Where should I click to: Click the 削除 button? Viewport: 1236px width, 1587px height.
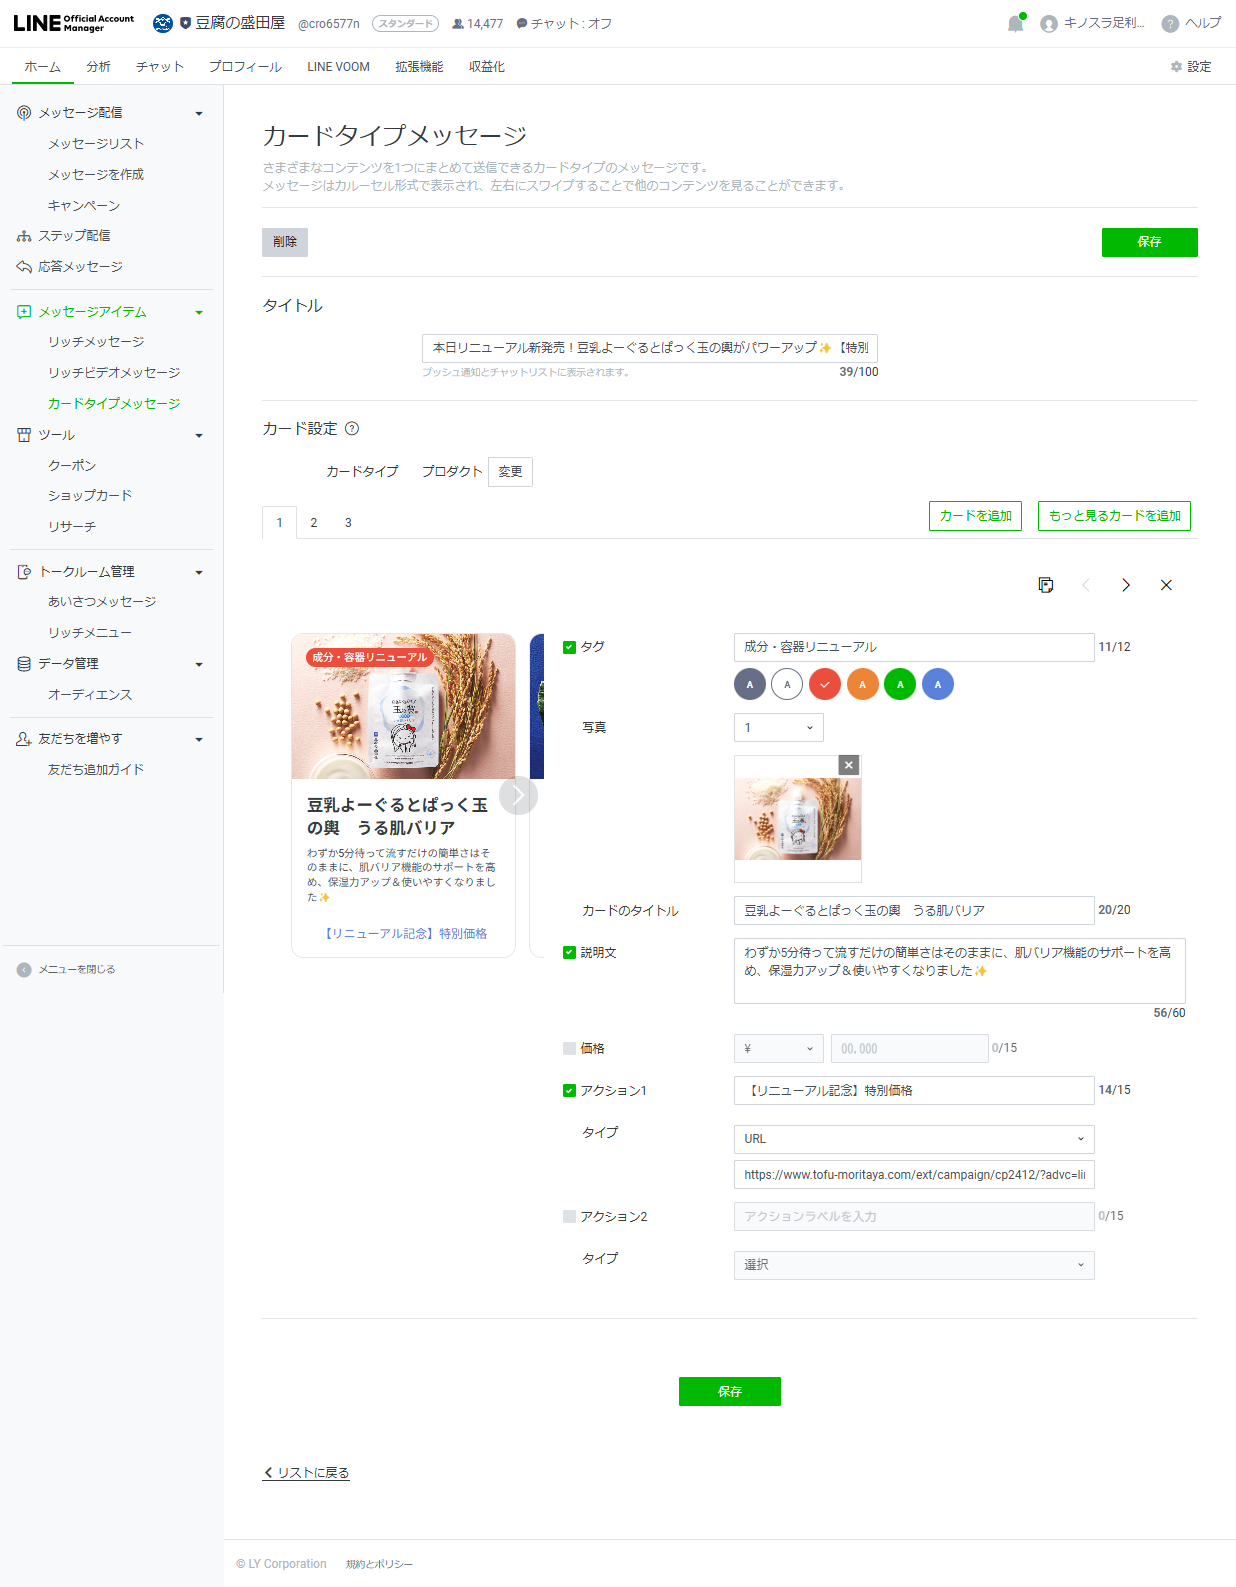point(285,242)
